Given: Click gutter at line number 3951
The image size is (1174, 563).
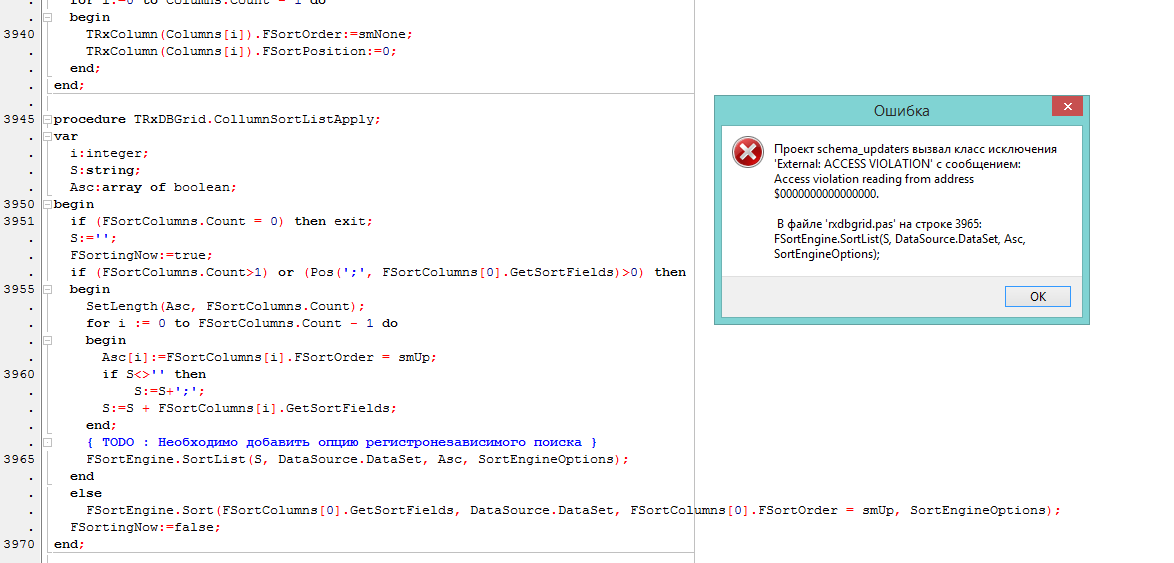Looking at the screenshot, I should click(20, 221).
